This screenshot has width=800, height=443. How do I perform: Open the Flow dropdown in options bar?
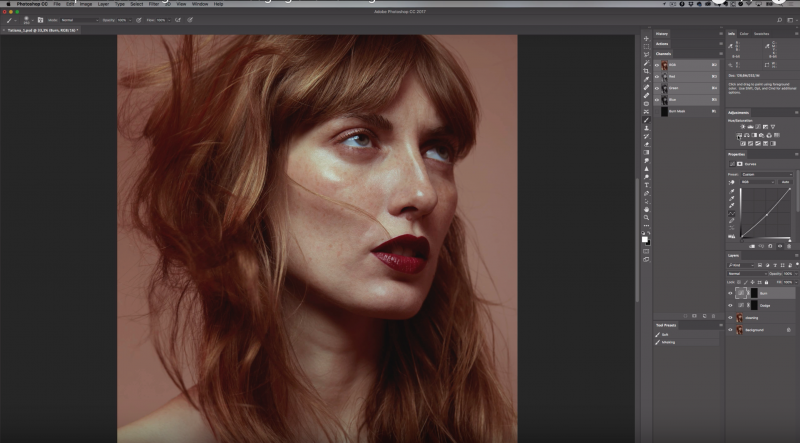(170, 20)
